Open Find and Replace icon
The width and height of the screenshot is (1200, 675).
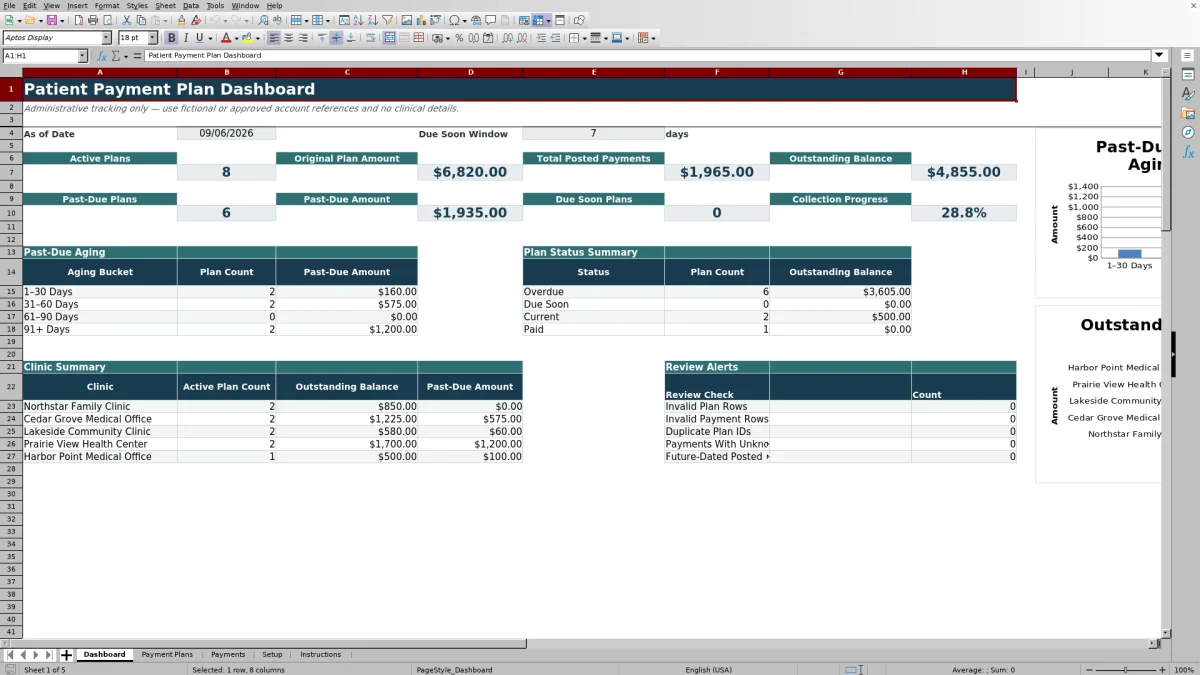coord(263,20)
